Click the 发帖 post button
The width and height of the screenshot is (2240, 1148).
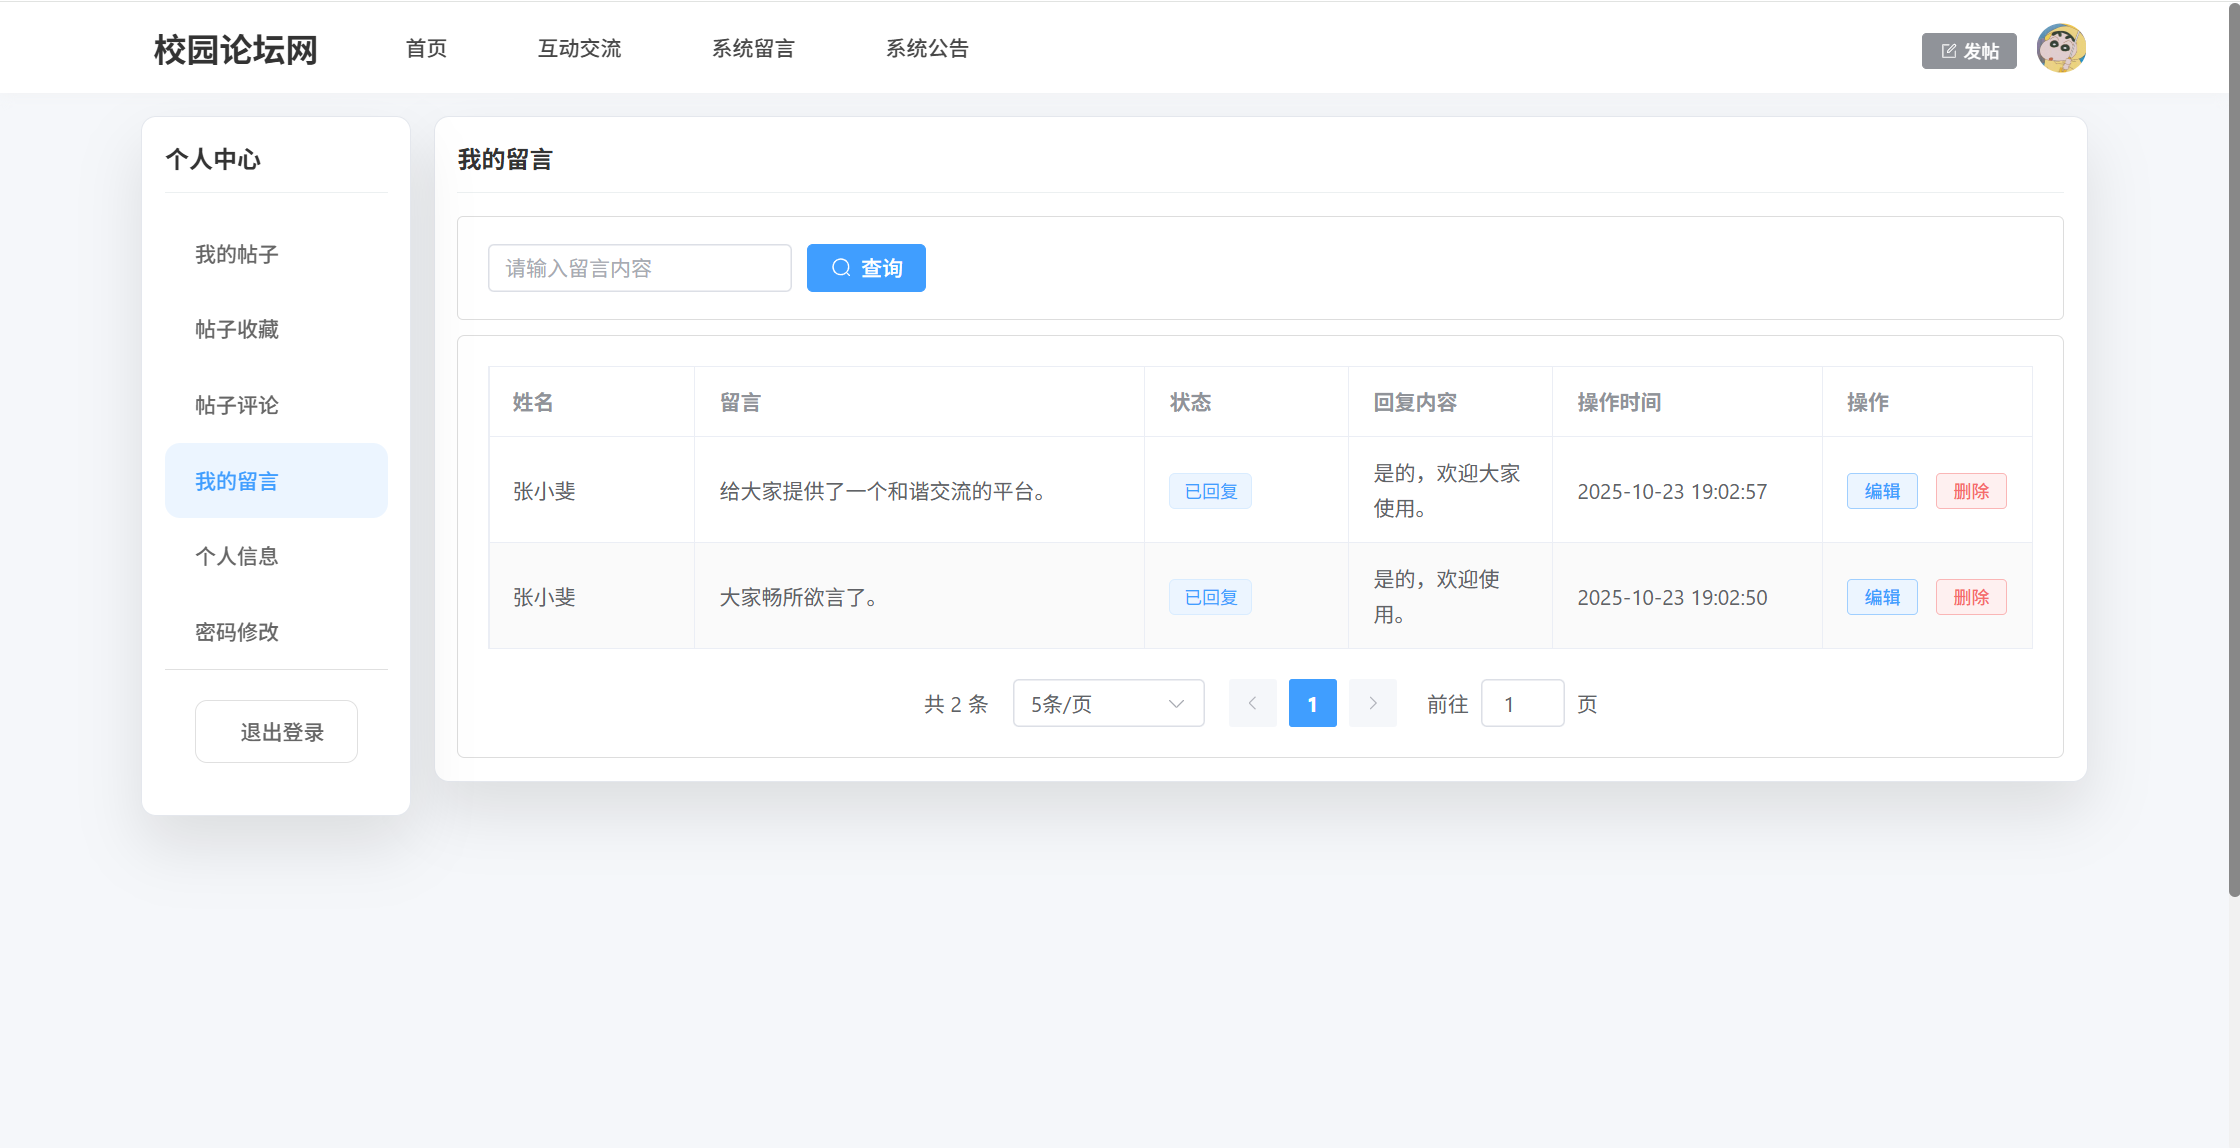[1968, 51]
